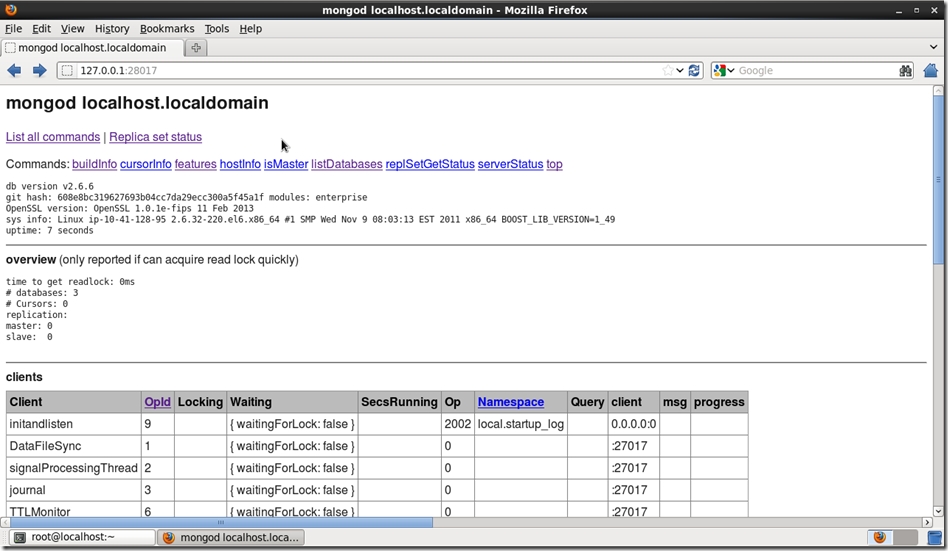The width and height of the screenshot is (948, 551).
Task: Open the list-all-tabs dropdown arrow
Action: pos(933,47)
